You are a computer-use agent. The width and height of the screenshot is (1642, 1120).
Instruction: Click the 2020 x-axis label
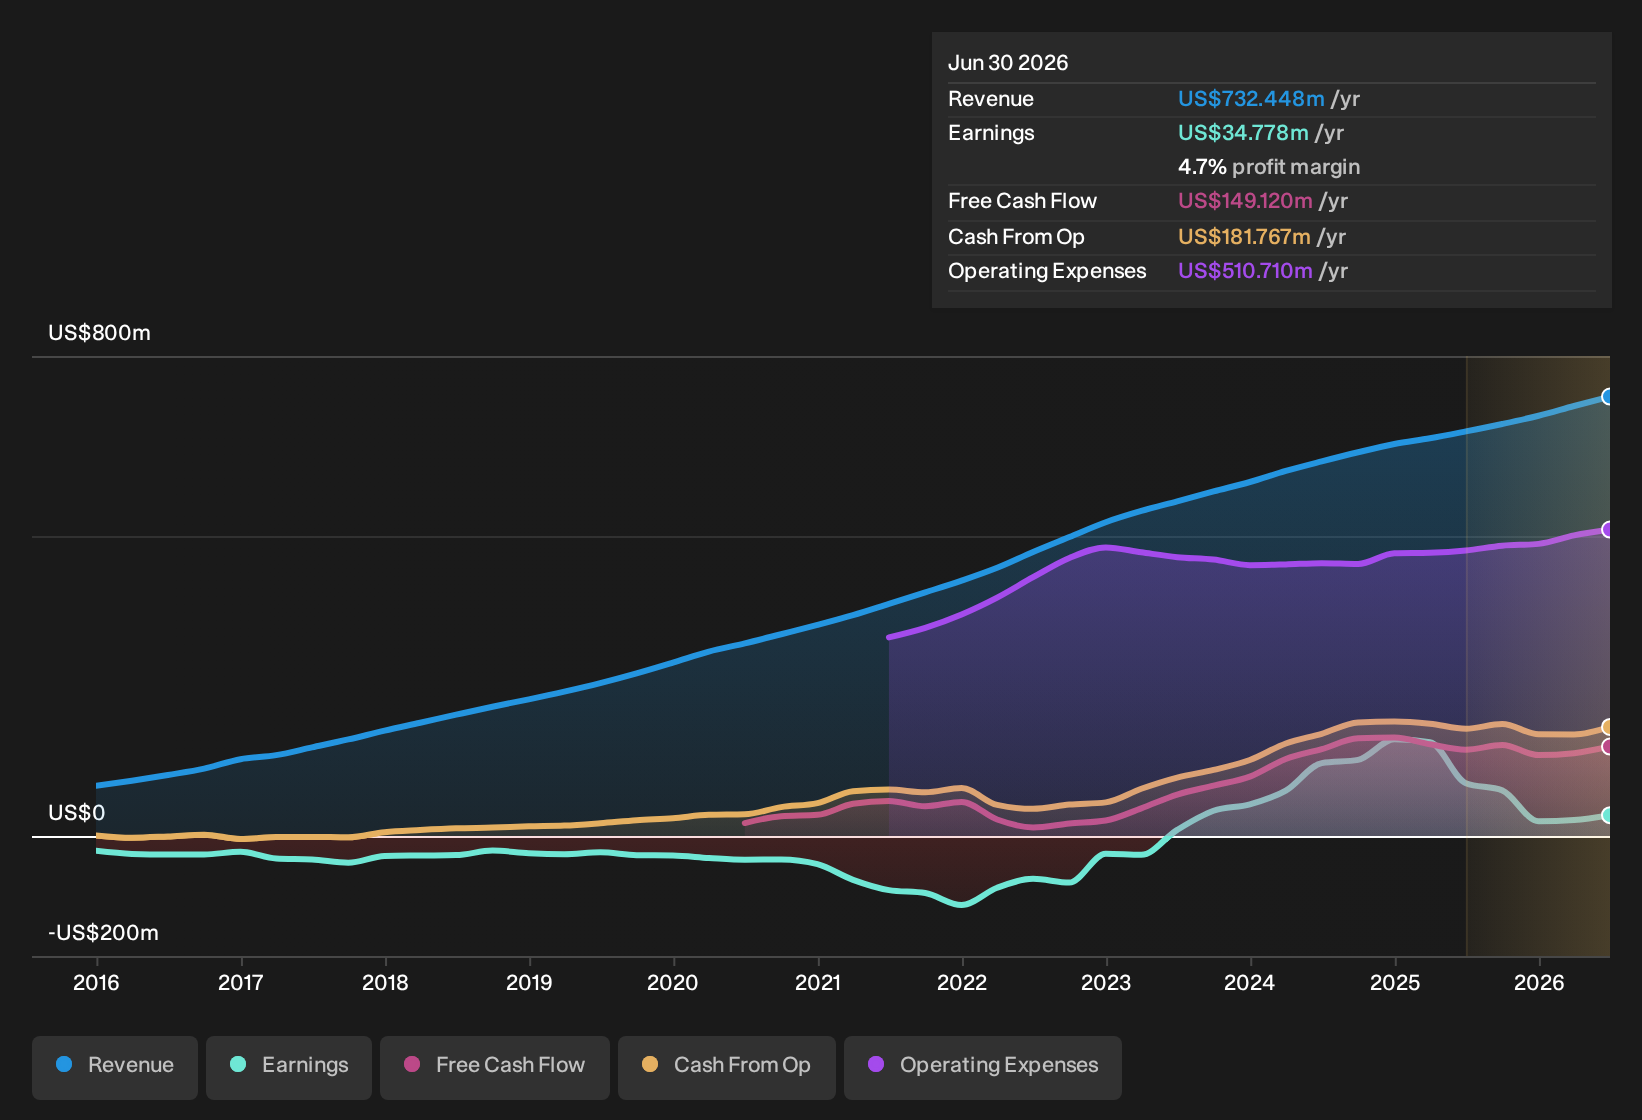tap(673, 983)
